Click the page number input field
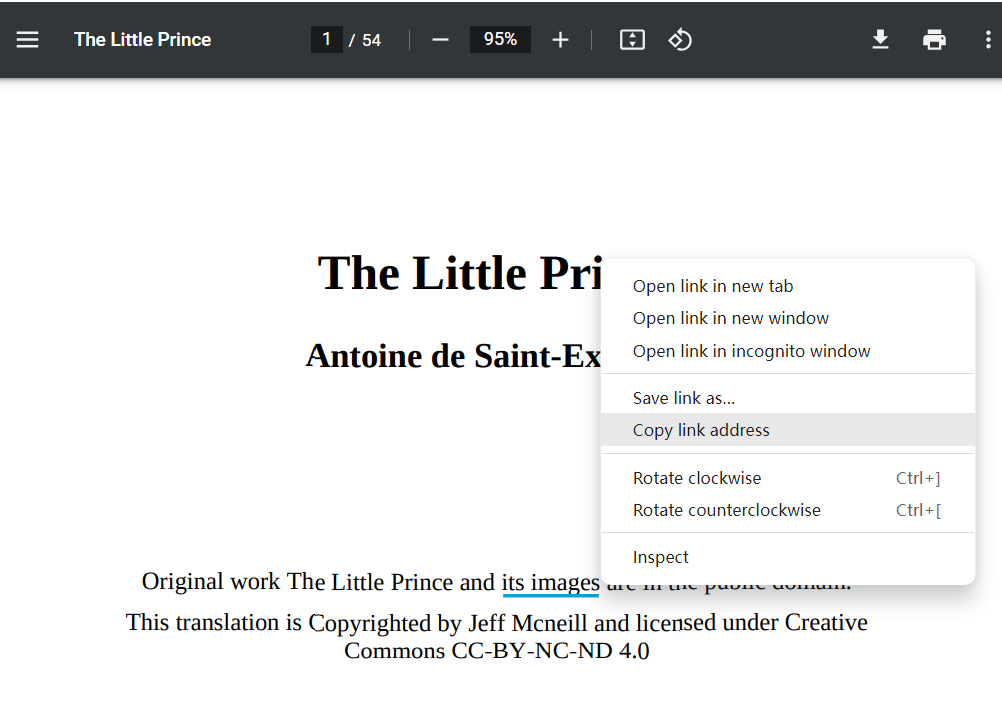 tap(327, 39)
